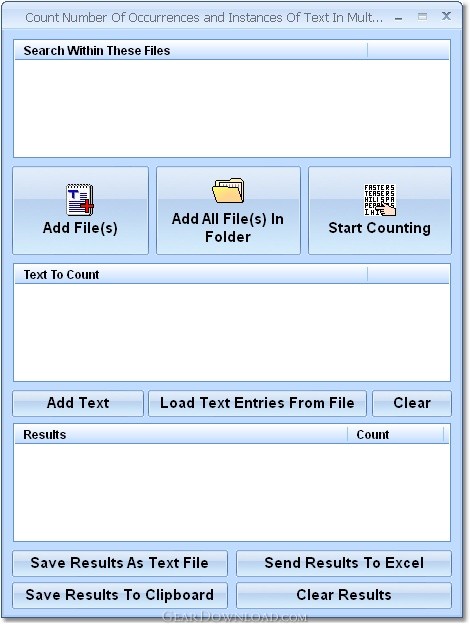Sort by the Count column header

tap(395, 434)
